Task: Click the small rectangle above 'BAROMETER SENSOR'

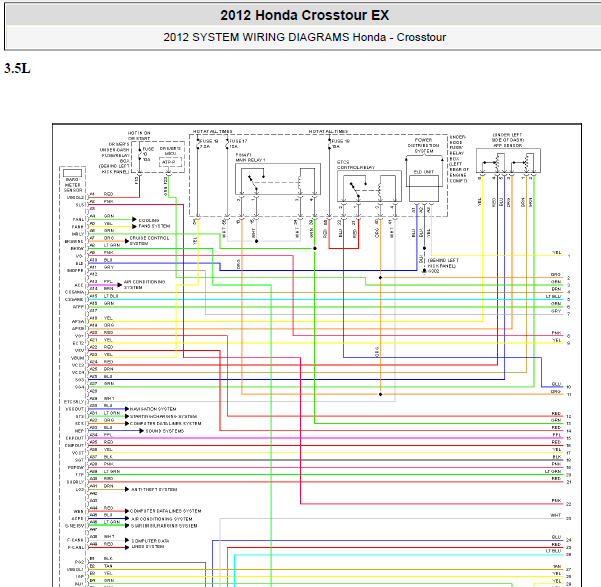Action: point(72,173)
